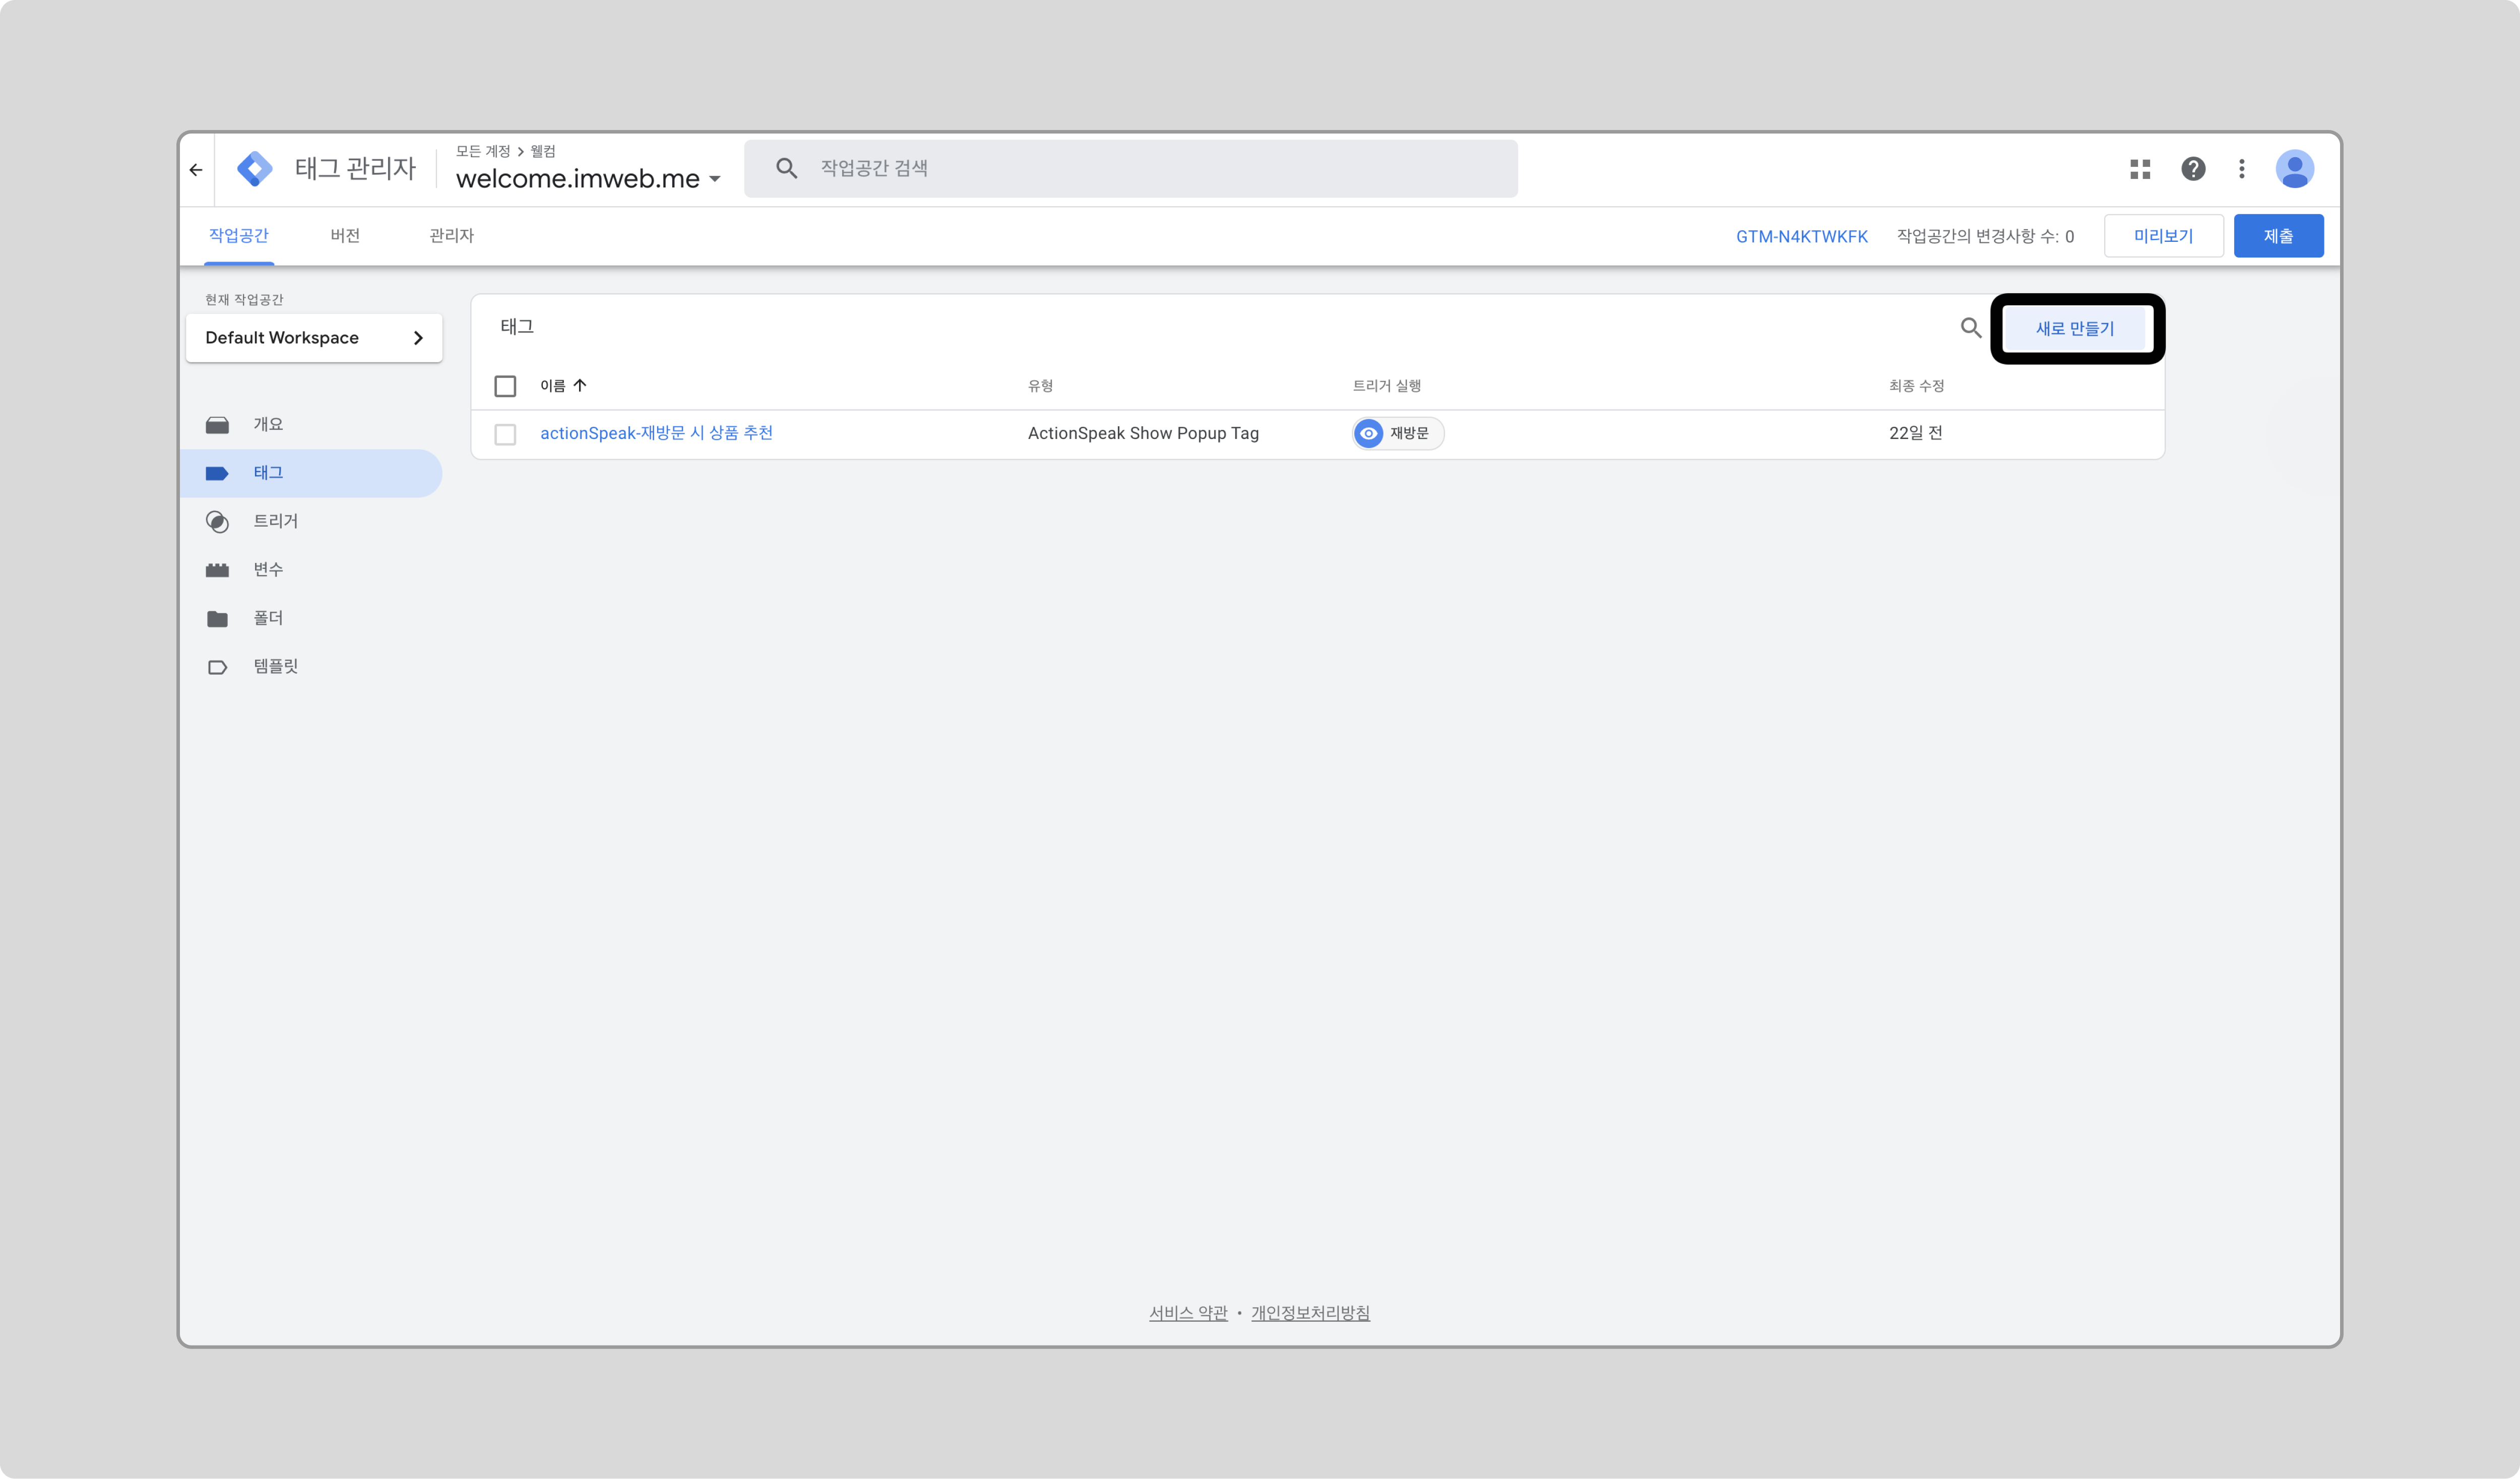
Task: Click the 폴더 folder icon in sidebar
Action: click(x=217, y=619)
